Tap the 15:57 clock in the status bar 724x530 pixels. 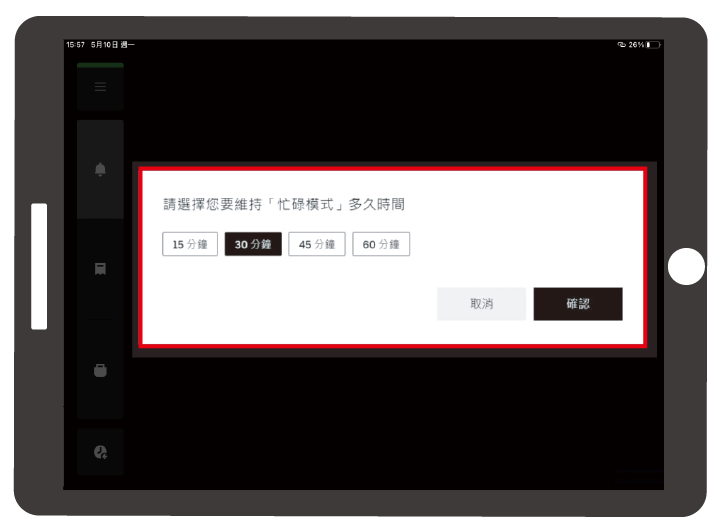point(75,45)
